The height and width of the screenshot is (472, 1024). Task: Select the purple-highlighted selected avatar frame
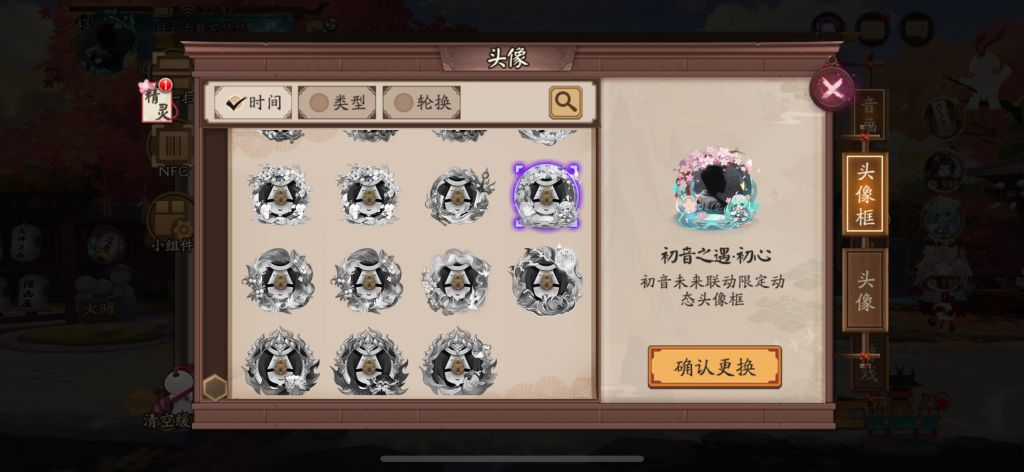point(546,195)
